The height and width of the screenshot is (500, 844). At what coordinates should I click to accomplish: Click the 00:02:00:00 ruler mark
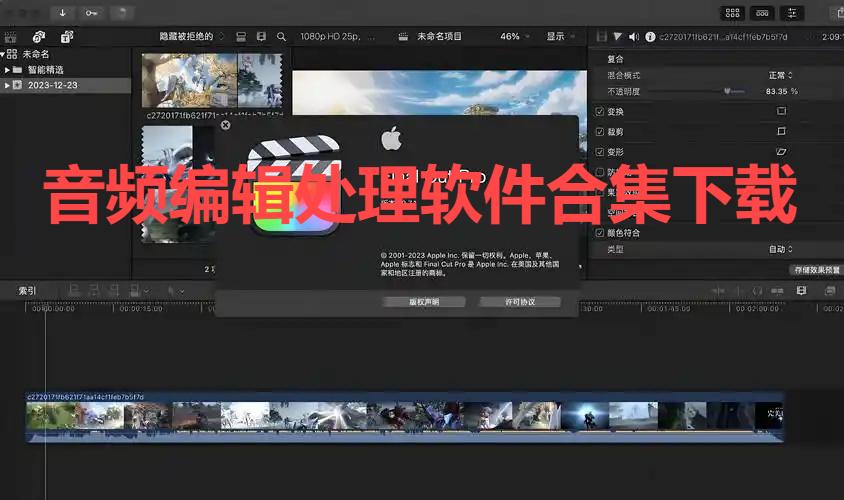(x=757, y=309)
